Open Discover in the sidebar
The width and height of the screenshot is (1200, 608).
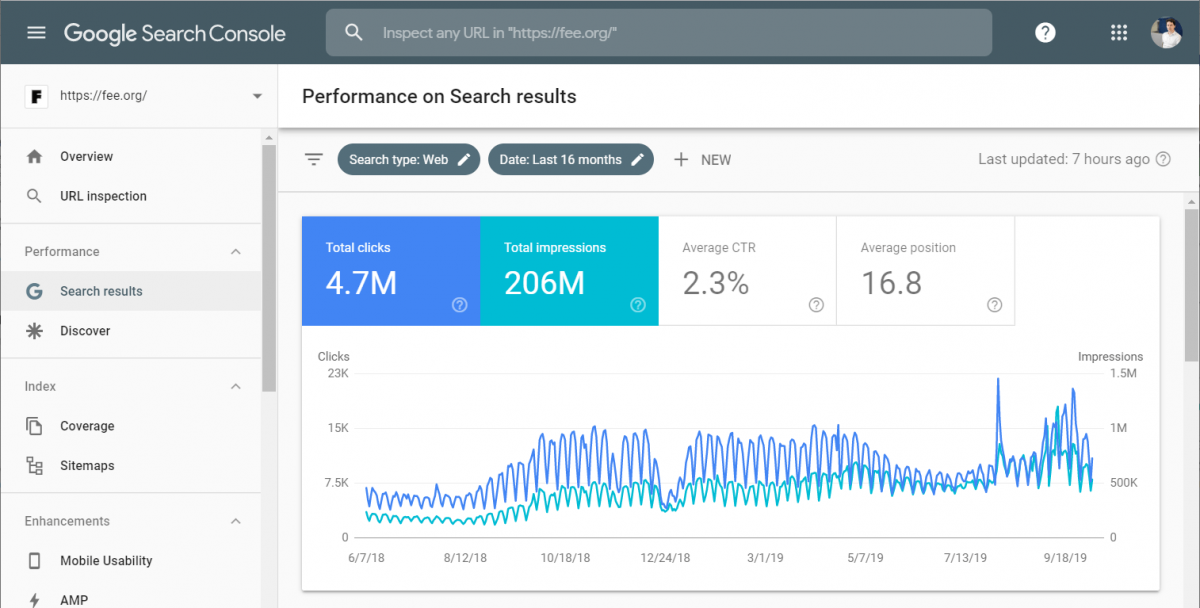click(130, 331)
